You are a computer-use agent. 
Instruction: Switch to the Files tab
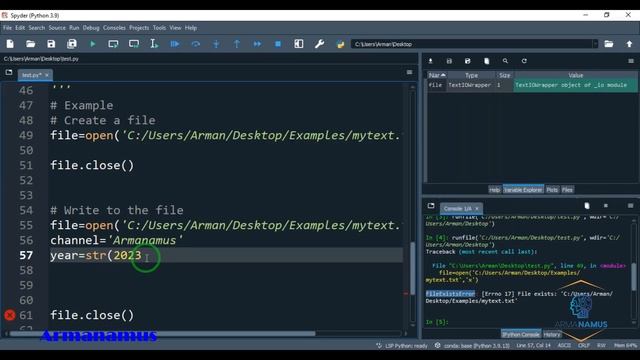567,190
